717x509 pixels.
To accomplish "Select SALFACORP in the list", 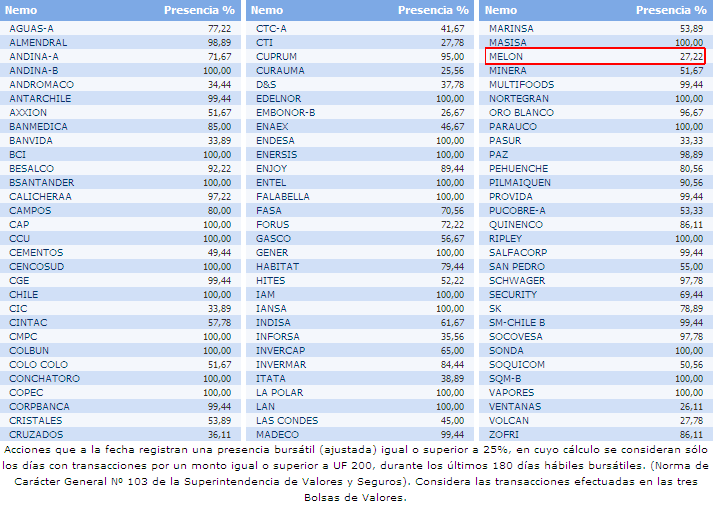I will 518,253.
